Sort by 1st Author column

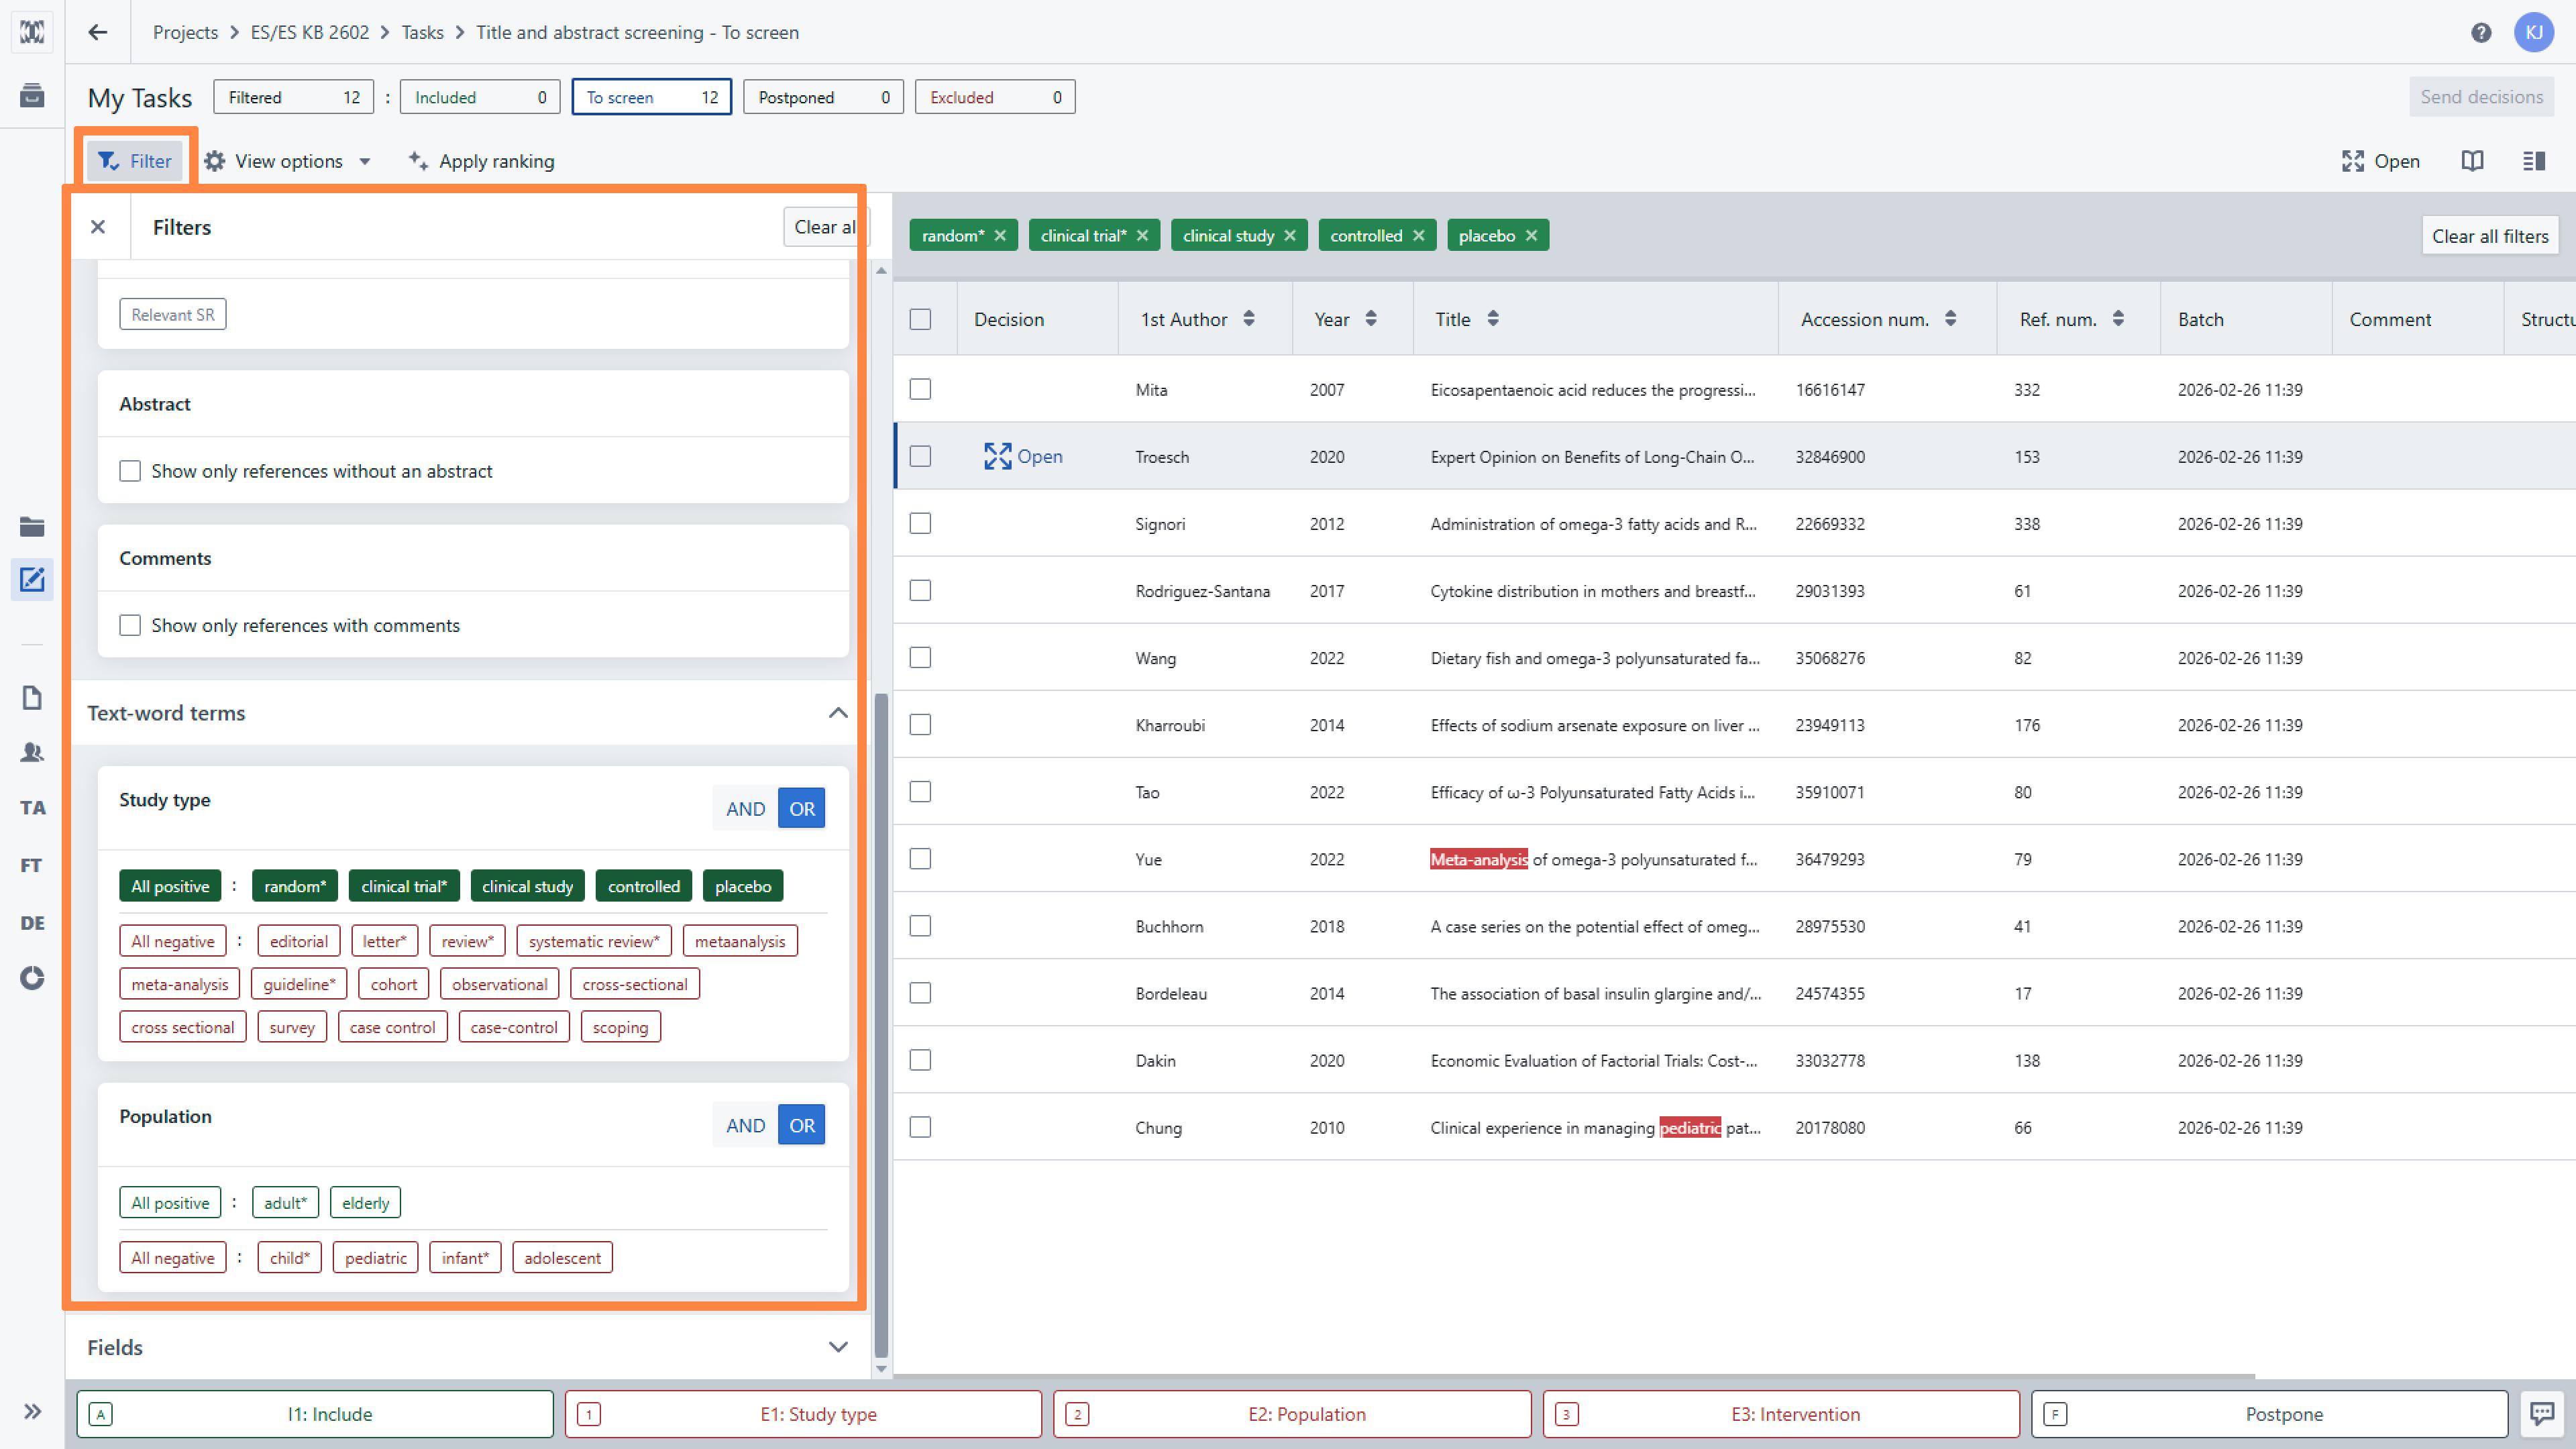[1249, 319]
